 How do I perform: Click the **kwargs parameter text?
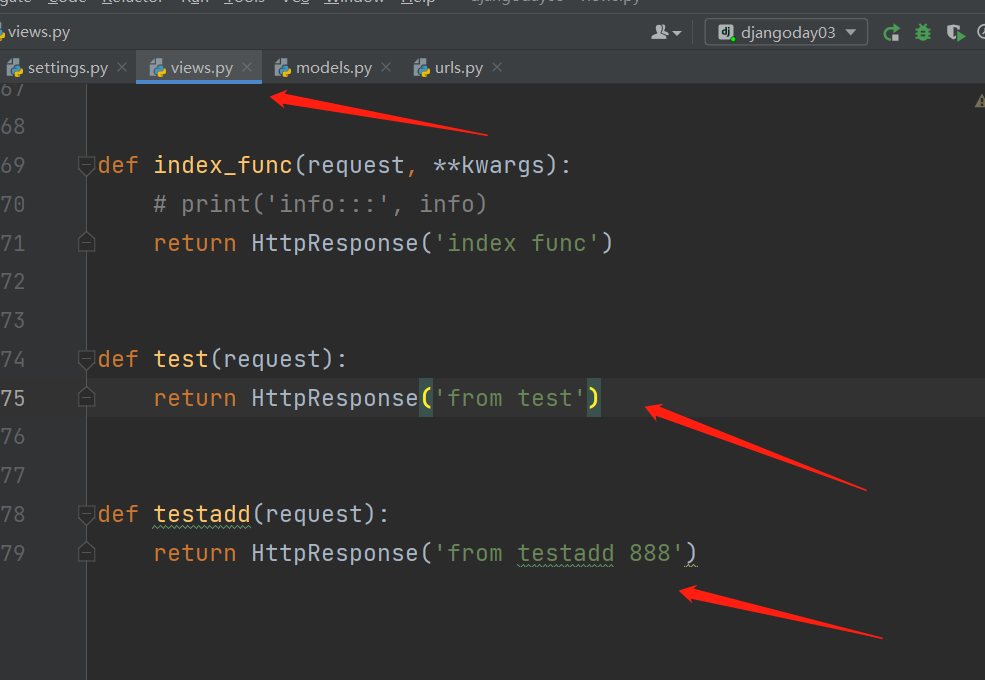(489, 165)
